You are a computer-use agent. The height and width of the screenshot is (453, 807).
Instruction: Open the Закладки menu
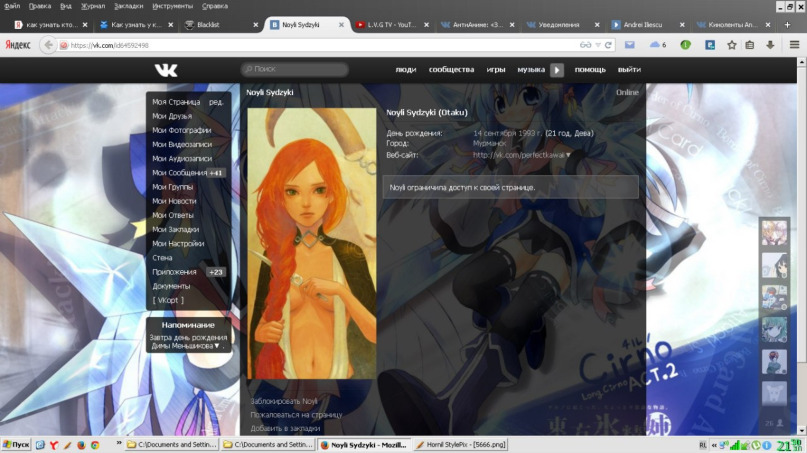[x=128, y=6]
